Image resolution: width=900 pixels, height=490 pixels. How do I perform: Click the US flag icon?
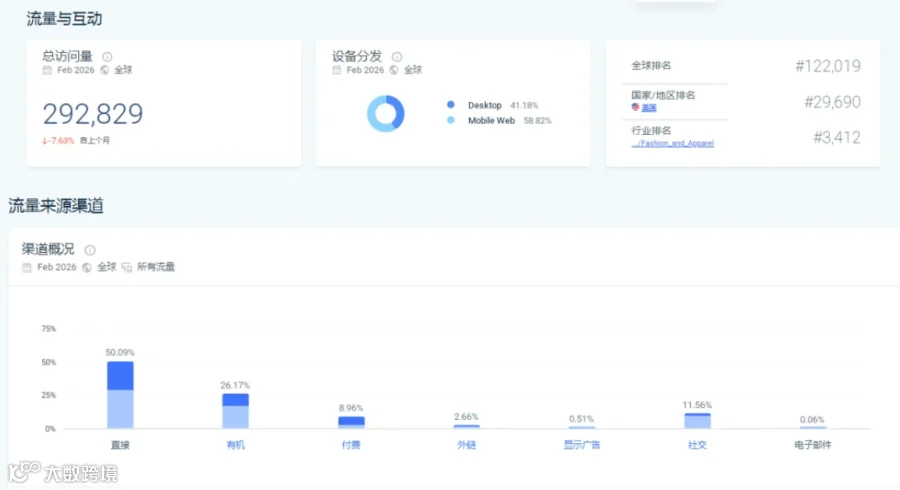(635, 107)
